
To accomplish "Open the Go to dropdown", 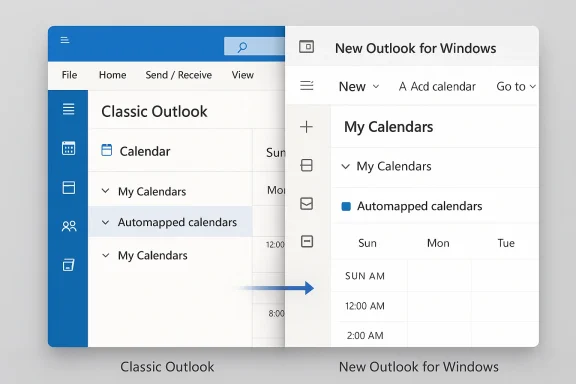I will pyautogui.click(x=516, y=87).
